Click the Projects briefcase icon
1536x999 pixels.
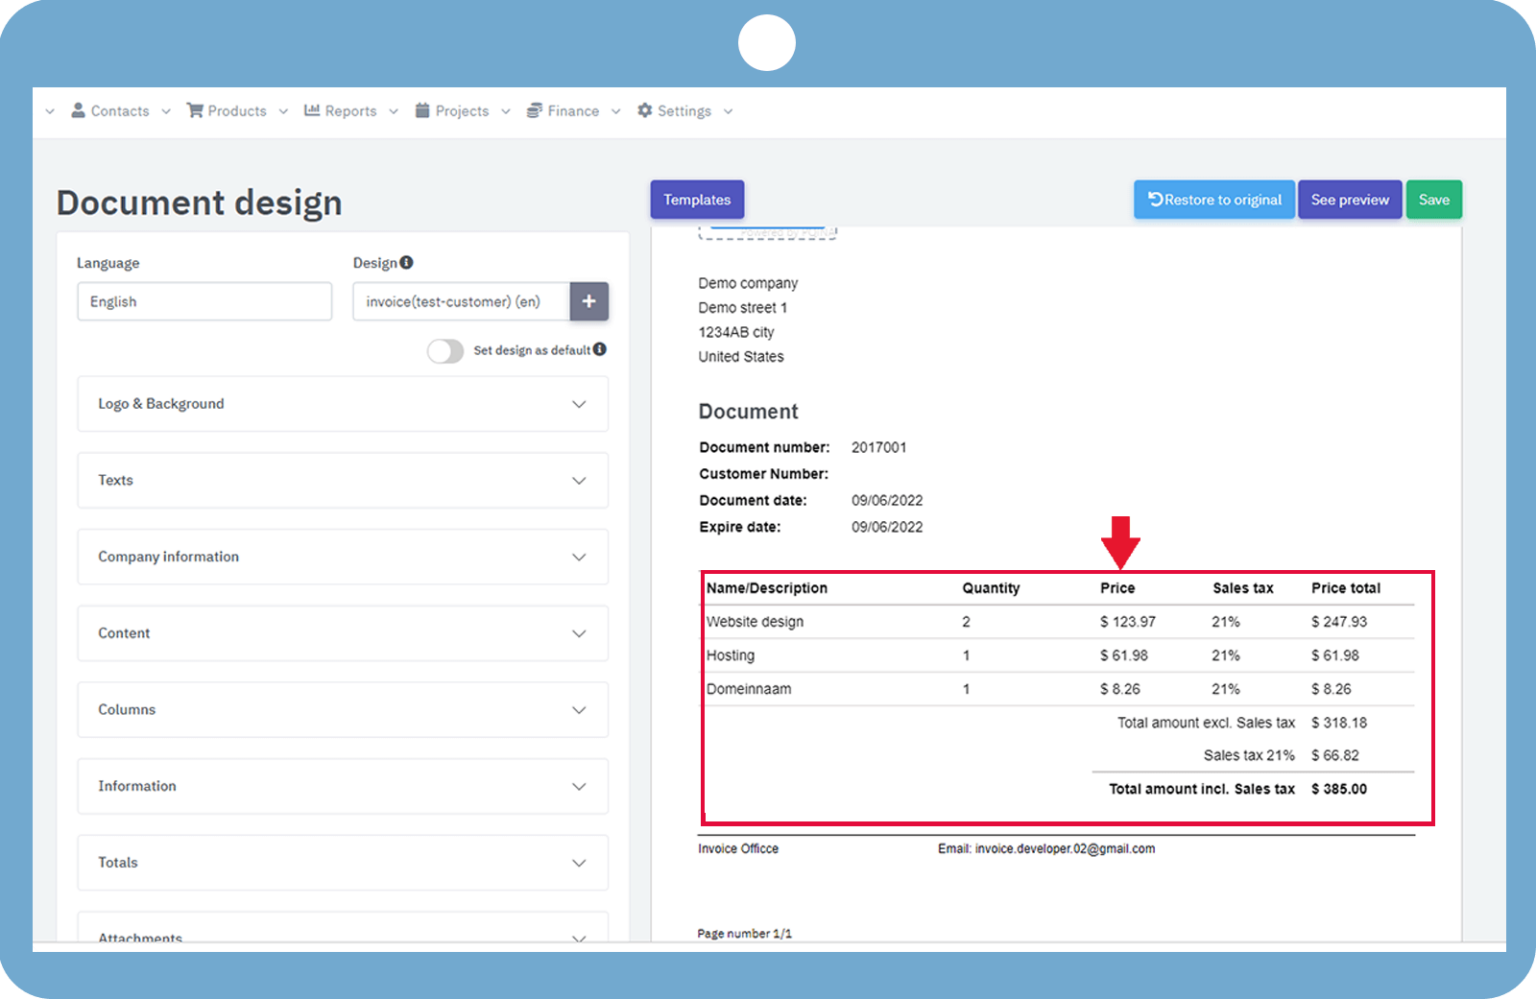point(422,110)
